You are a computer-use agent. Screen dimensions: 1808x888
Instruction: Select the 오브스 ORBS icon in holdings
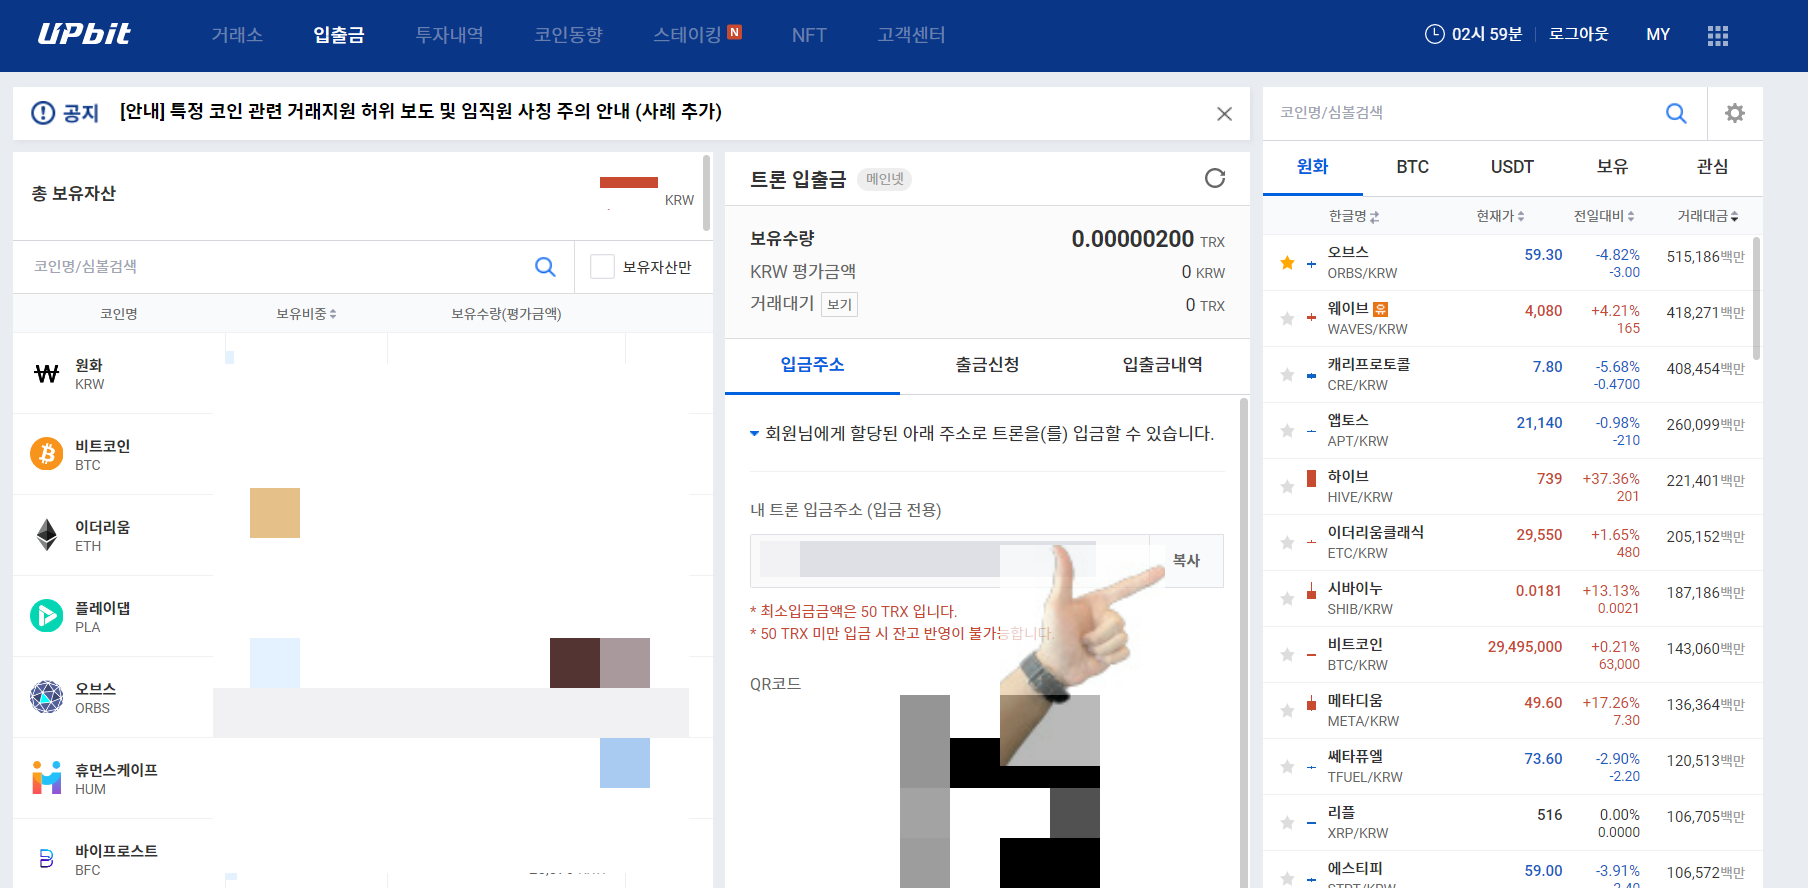tap(46, 697)
